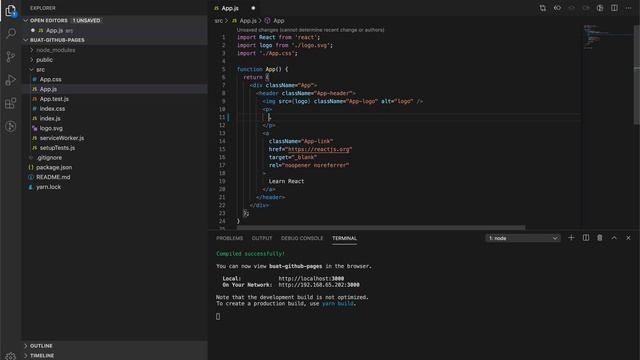Screen dimensions: 640x360
Task: Click the editor horizontal scrollbar
Action: tap(381, 227)
